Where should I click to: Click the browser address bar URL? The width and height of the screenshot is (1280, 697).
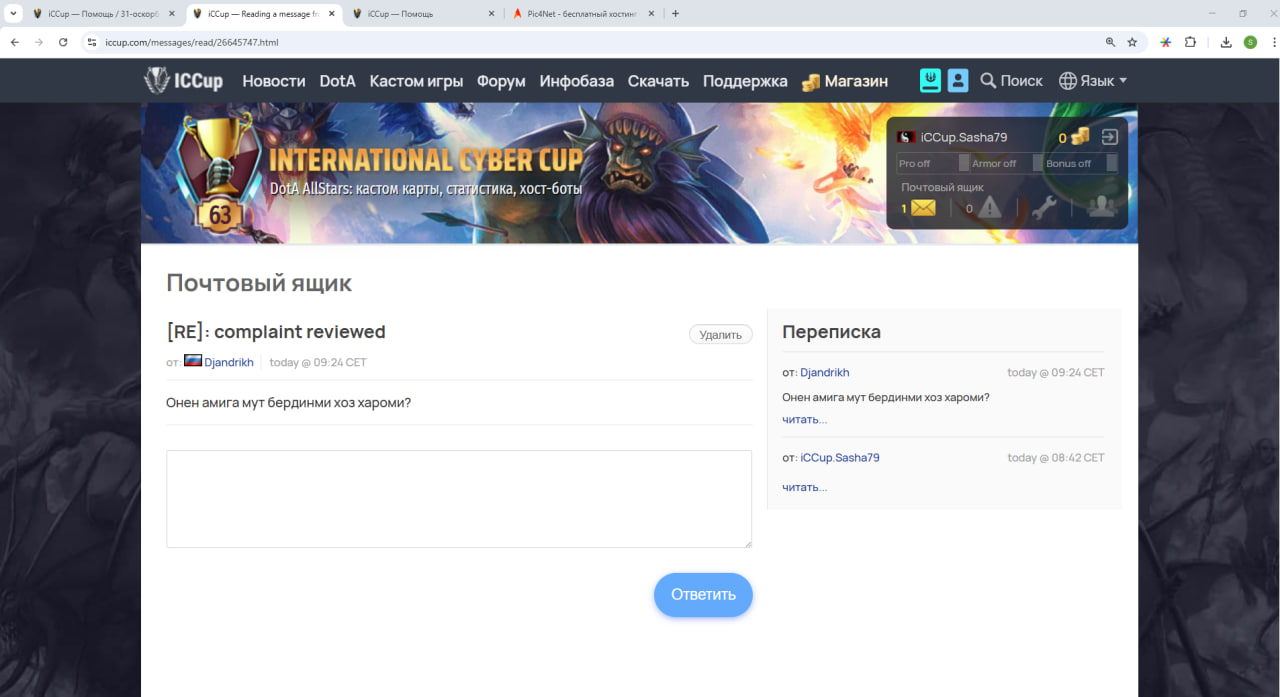[x=191, y=42]
